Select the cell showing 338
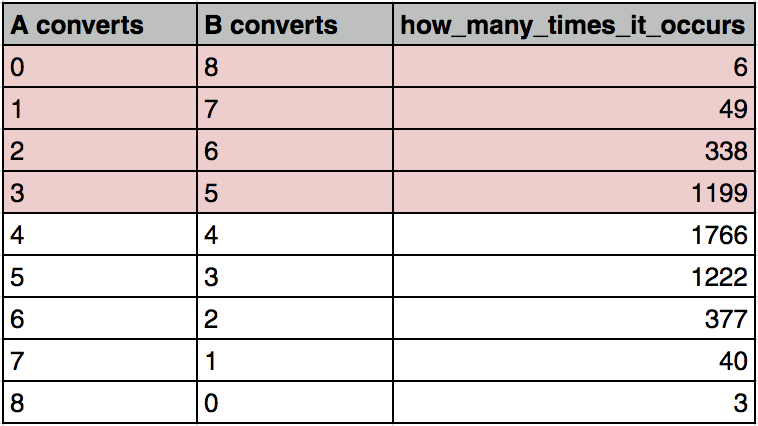Image resolution: width=758 pixels, height=426 pixels. (x=574, y=150)
